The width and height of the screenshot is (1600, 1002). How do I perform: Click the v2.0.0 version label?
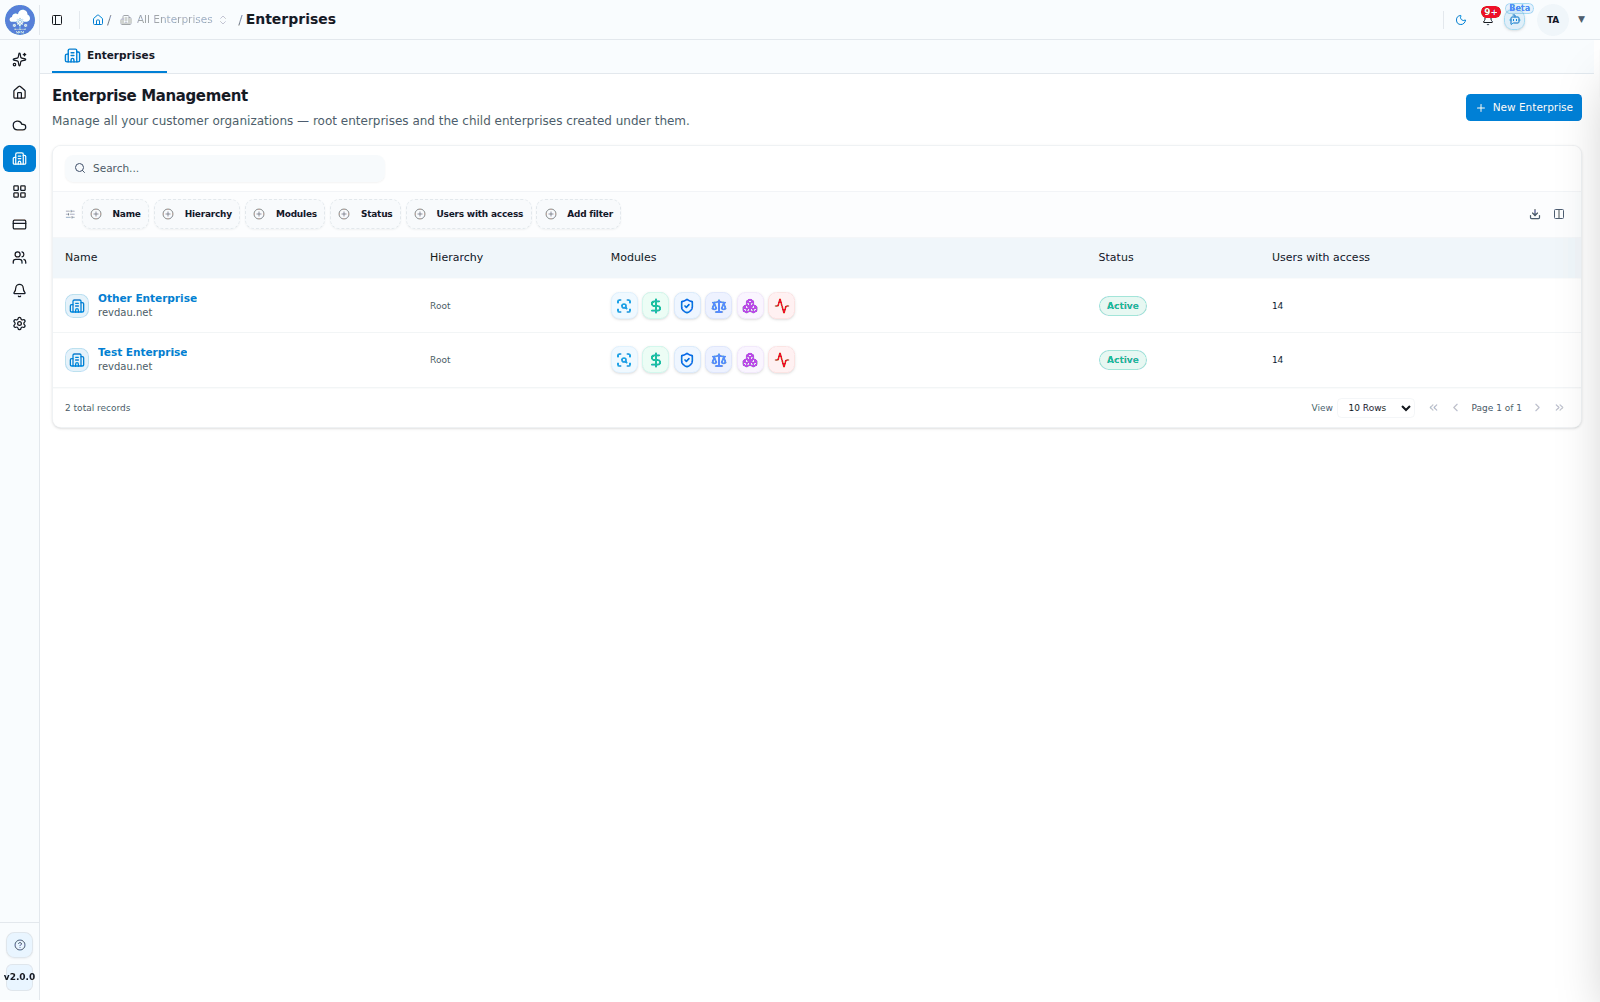pos(19,977)
